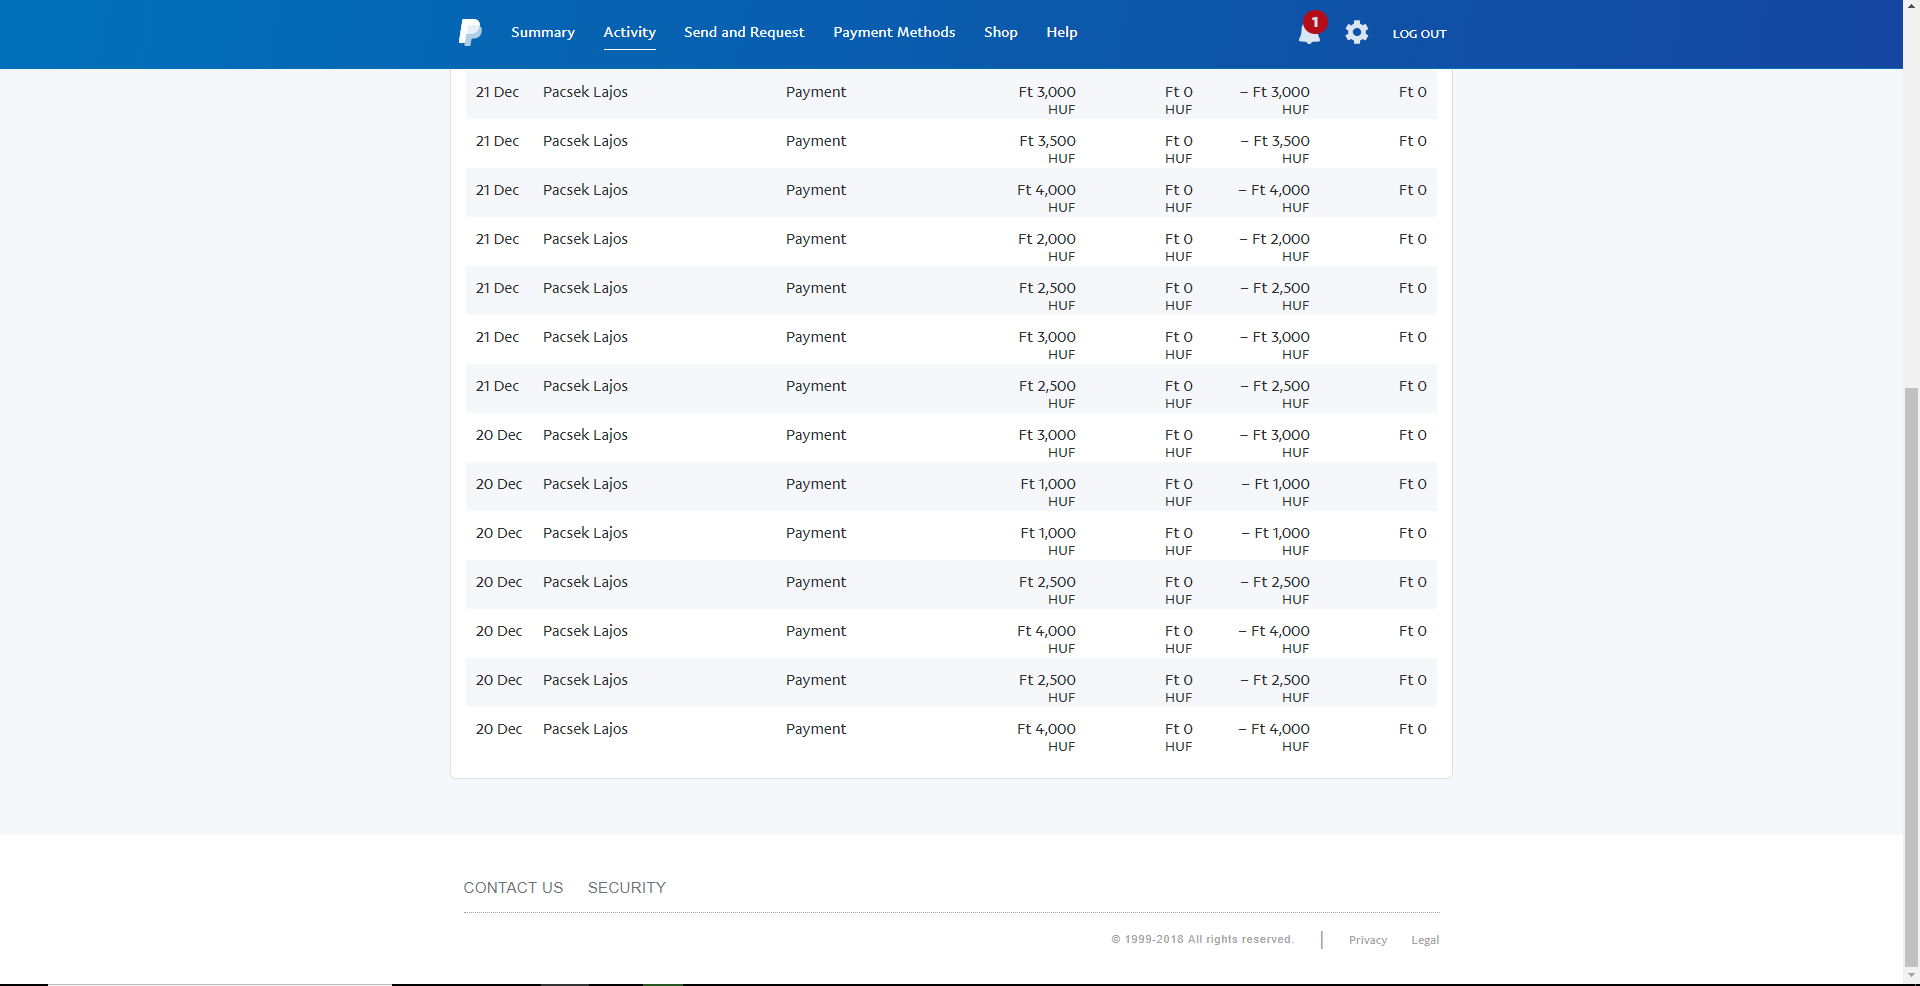This screenshot has width=1920, height=986.
Task: Open the SECURITY footer link
Action: click(627, 888)
